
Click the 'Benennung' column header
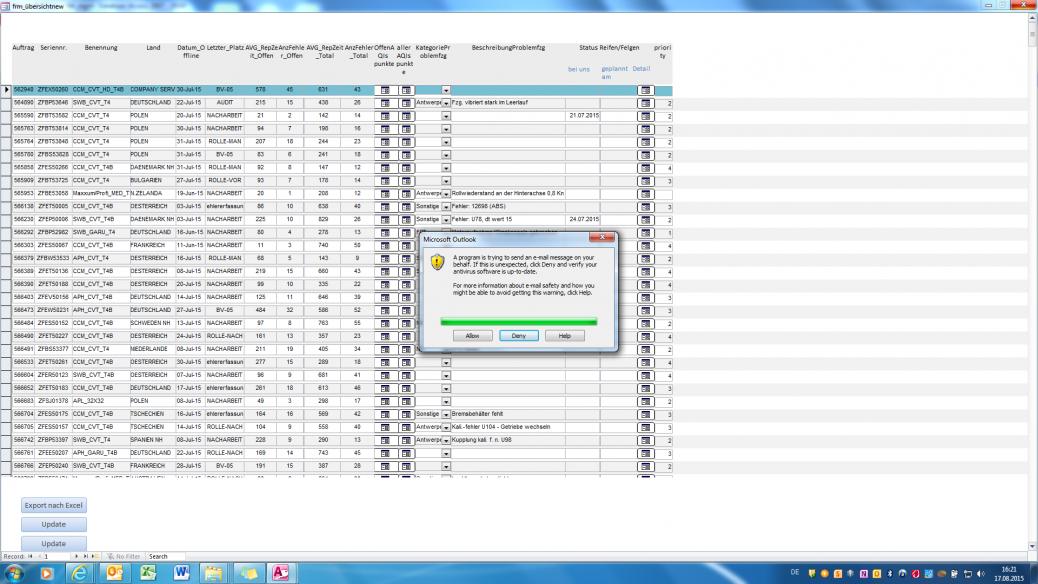(x=101, y=48)
